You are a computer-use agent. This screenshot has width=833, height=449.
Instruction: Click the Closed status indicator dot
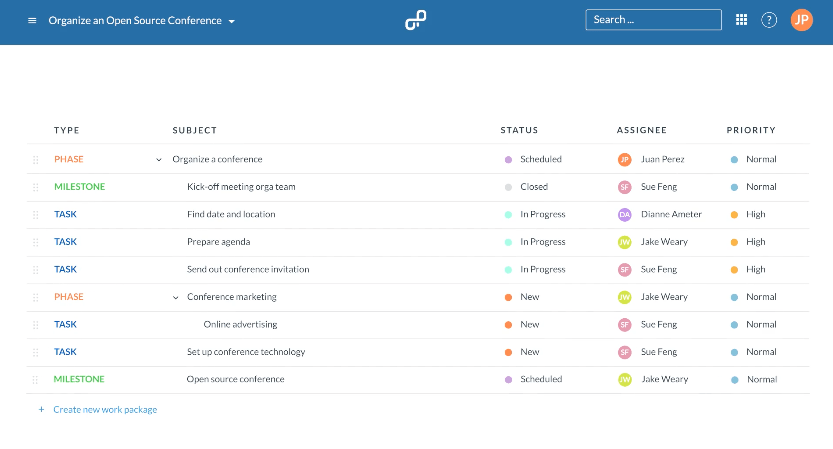509,187
